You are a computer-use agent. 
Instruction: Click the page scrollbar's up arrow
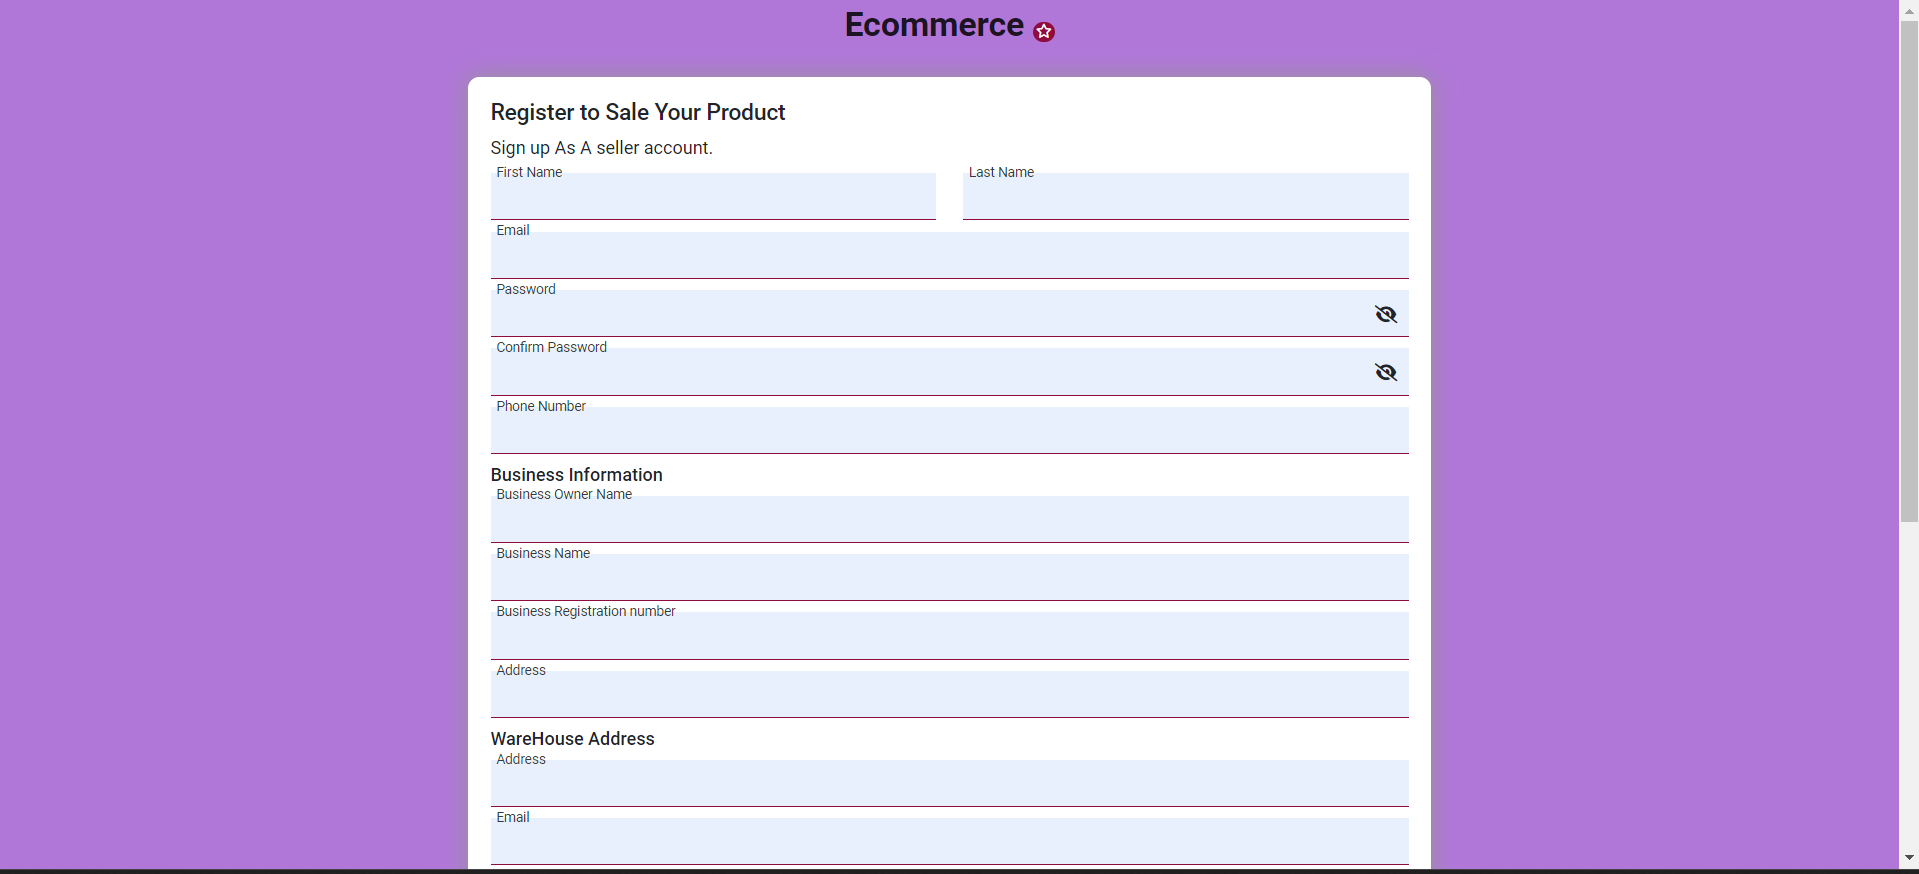(x=1909, y=8)
